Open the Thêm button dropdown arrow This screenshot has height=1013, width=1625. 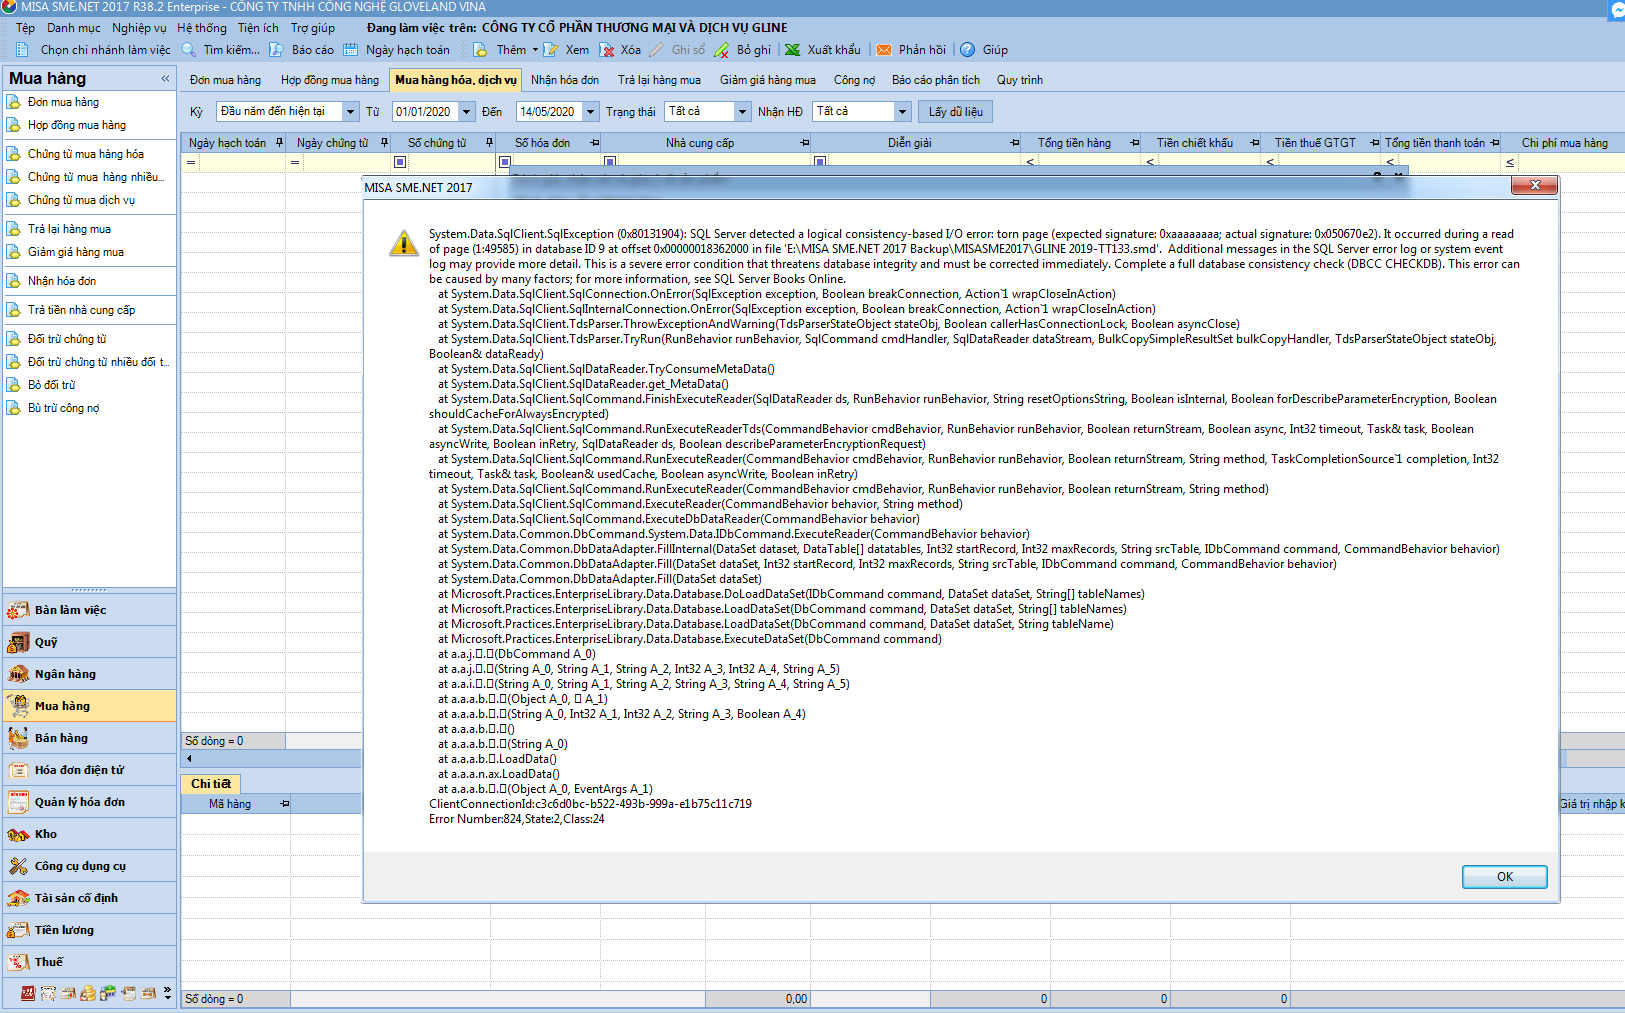535,50
